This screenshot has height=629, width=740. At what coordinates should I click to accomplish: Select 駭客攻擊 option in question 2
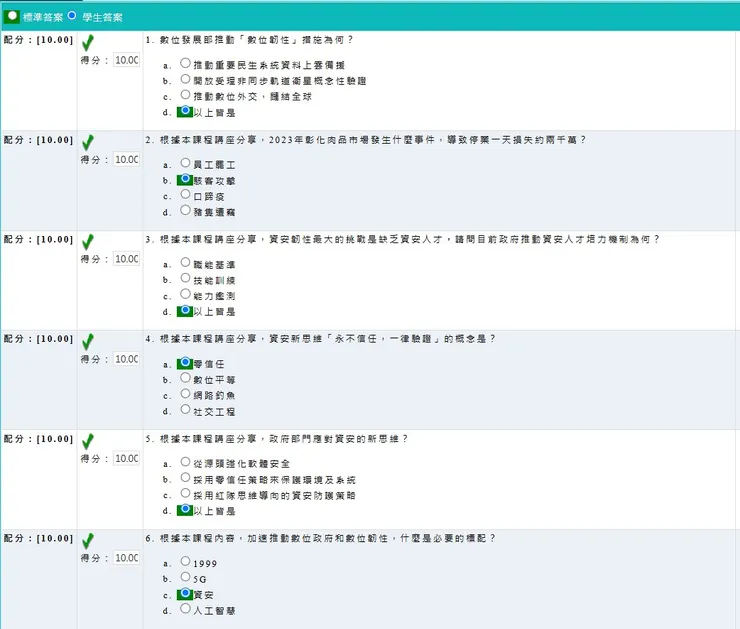(x=185, y=178)
